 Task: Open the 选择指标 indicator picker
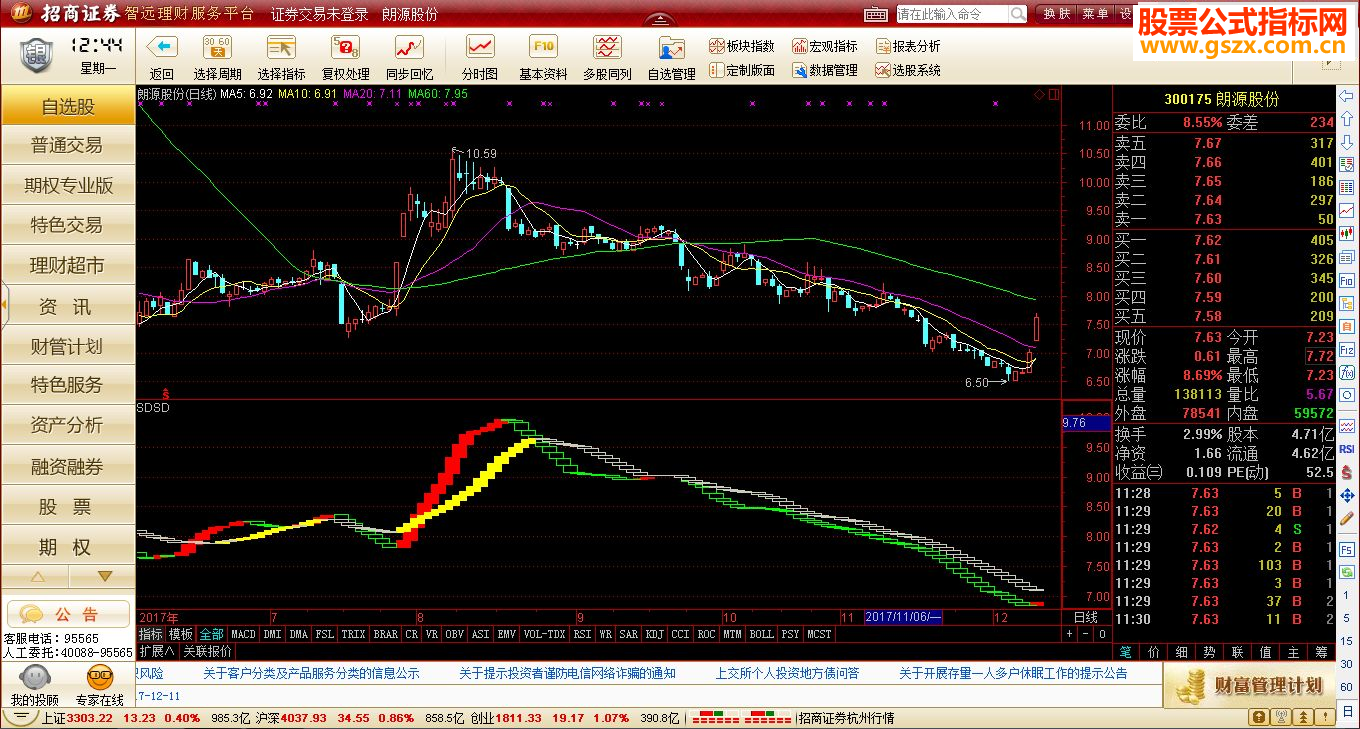coord(281,47)
